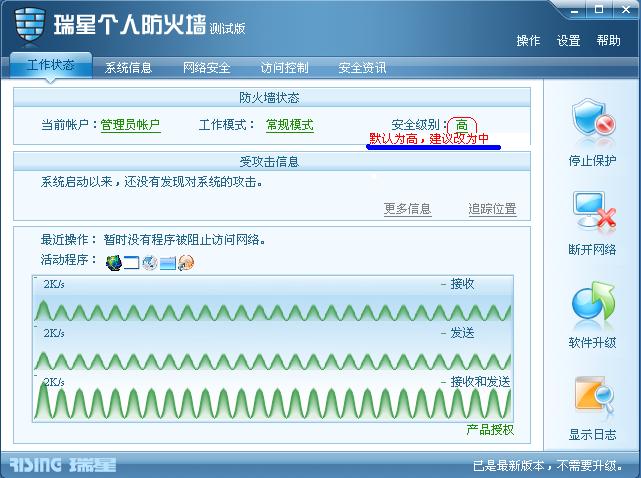This screenshot has height=478, width=641.
Task: Click the 停止保护 label text
Action: point(592,161)
